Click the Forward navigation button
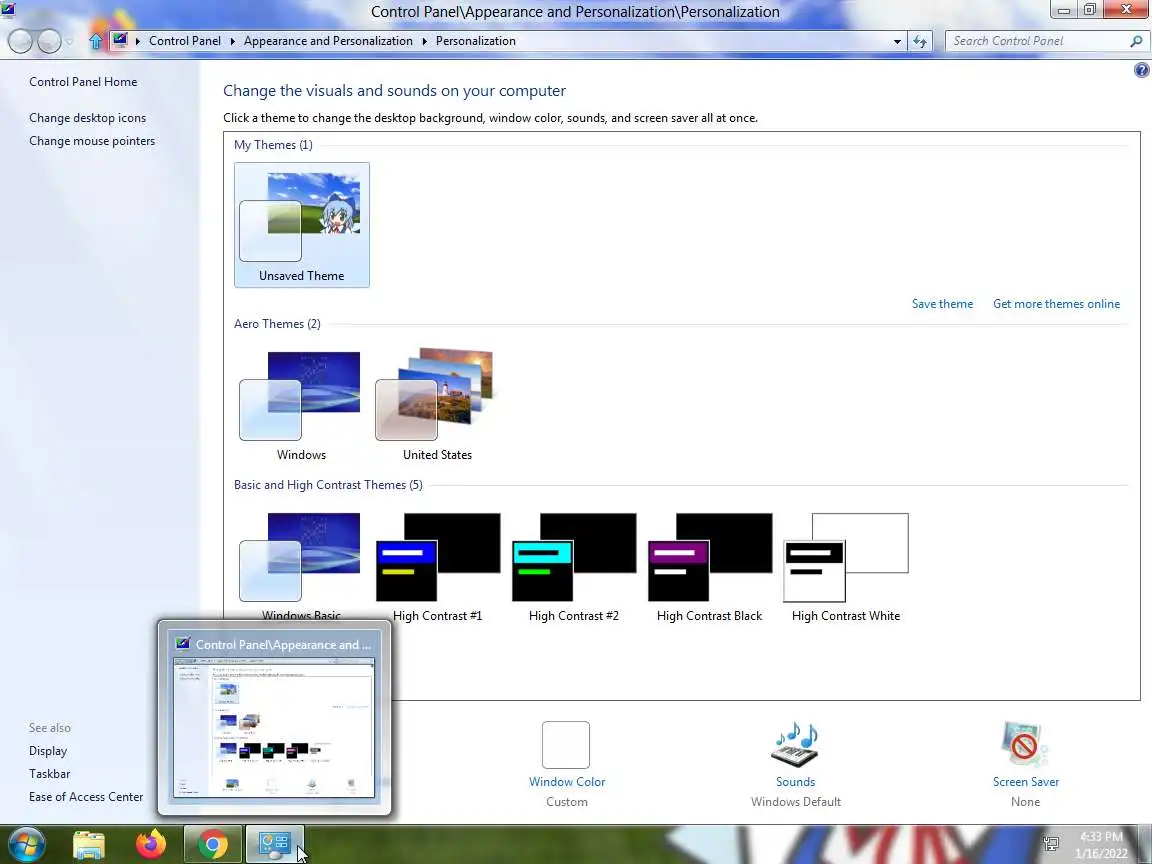 49,41
